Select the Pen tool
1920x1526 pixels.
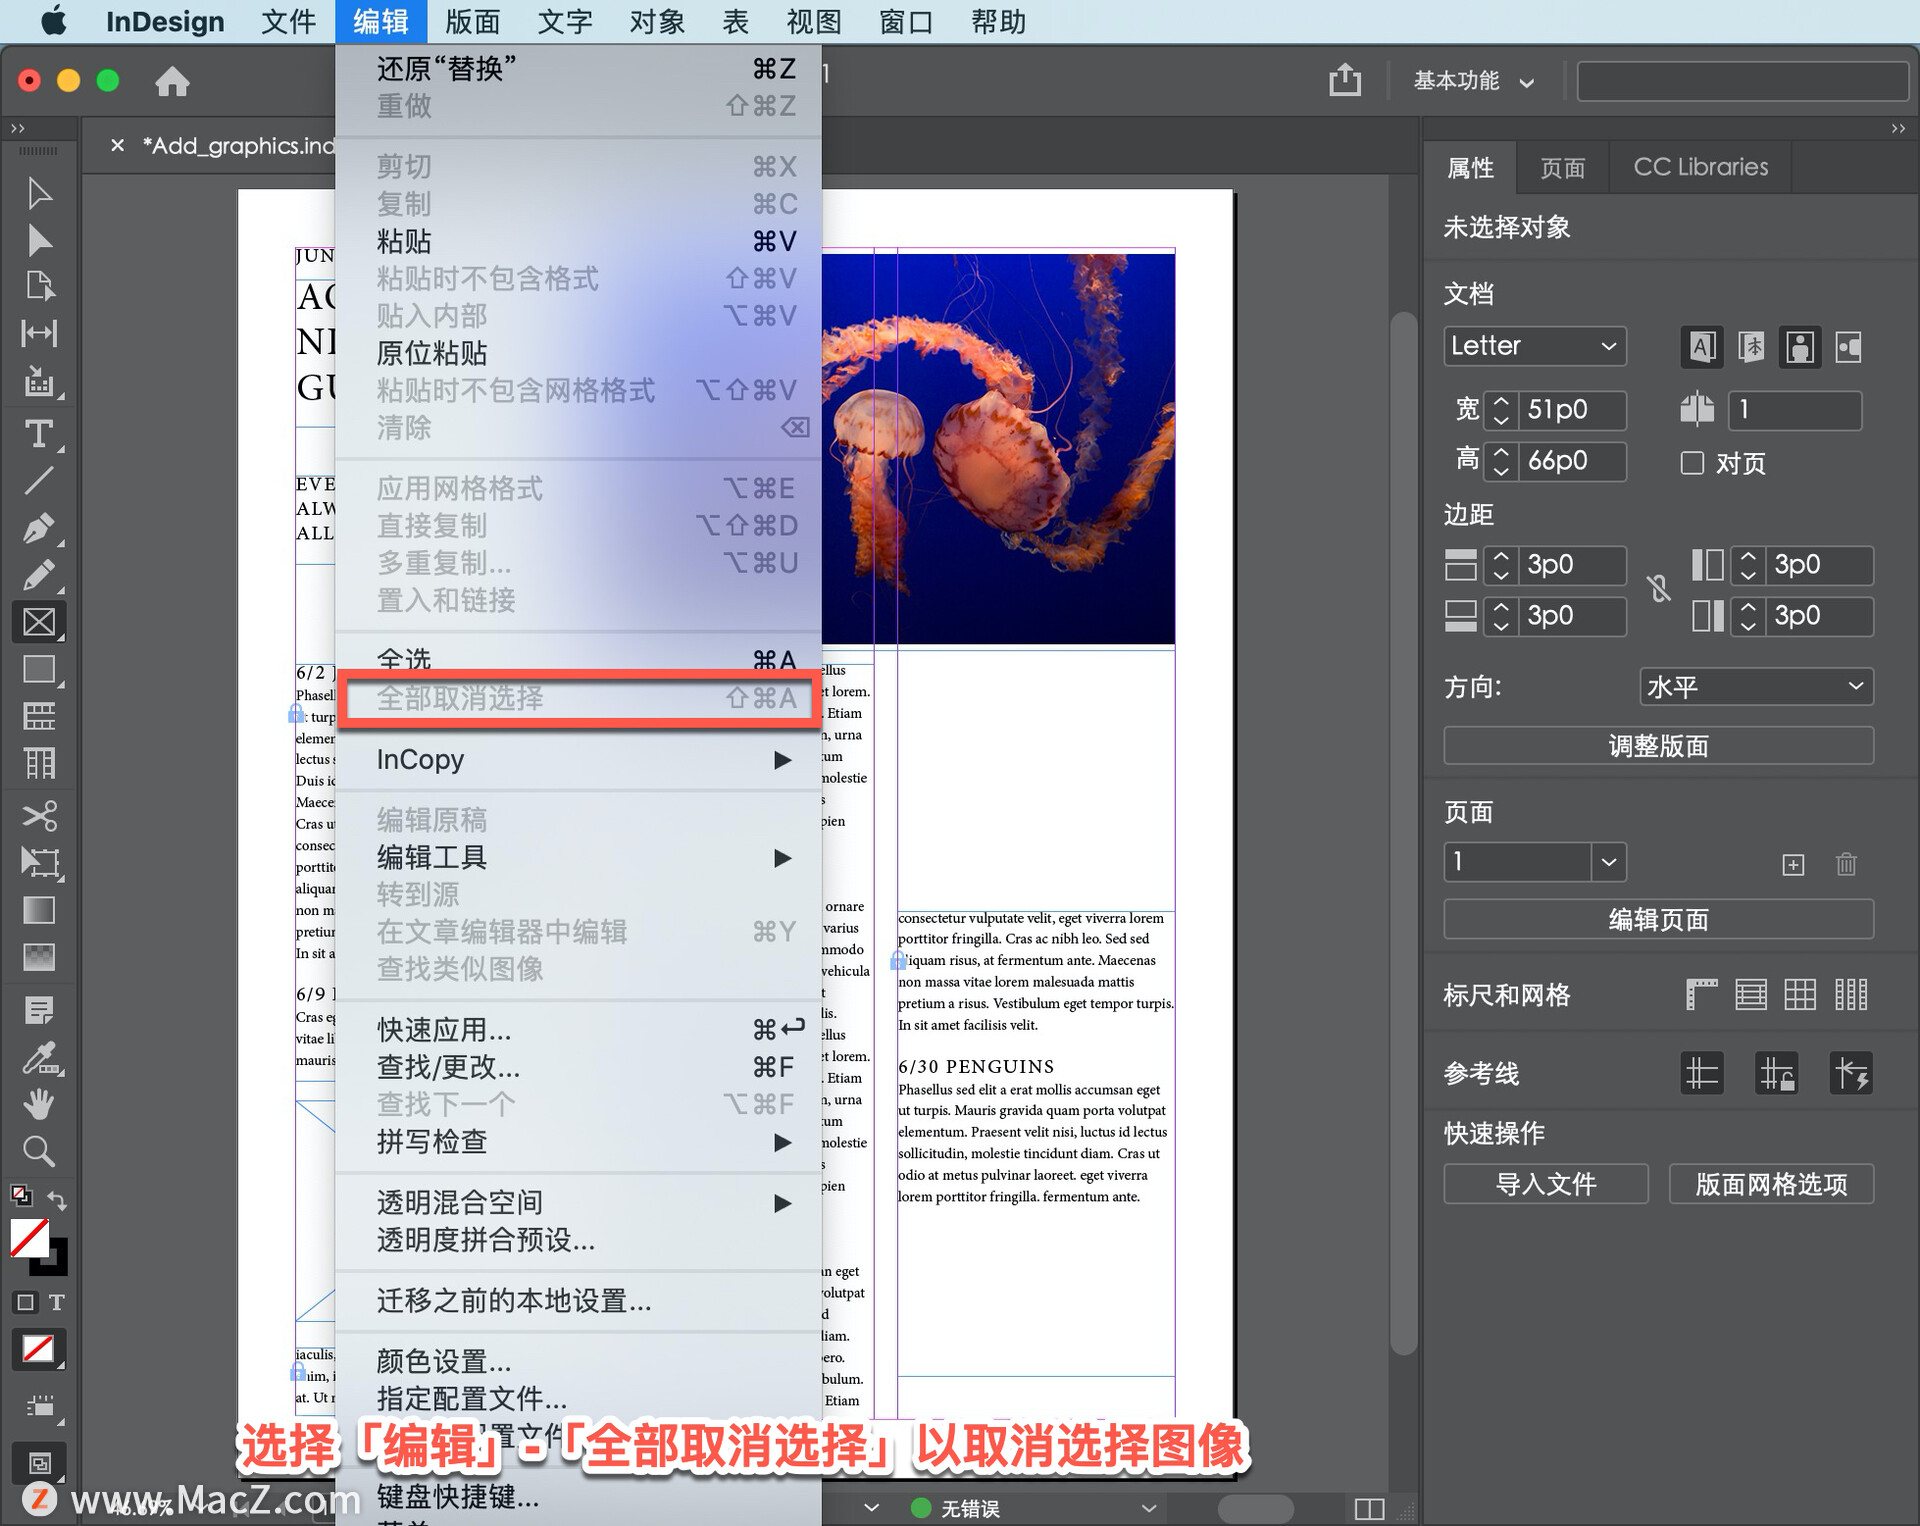coord(38,528)
